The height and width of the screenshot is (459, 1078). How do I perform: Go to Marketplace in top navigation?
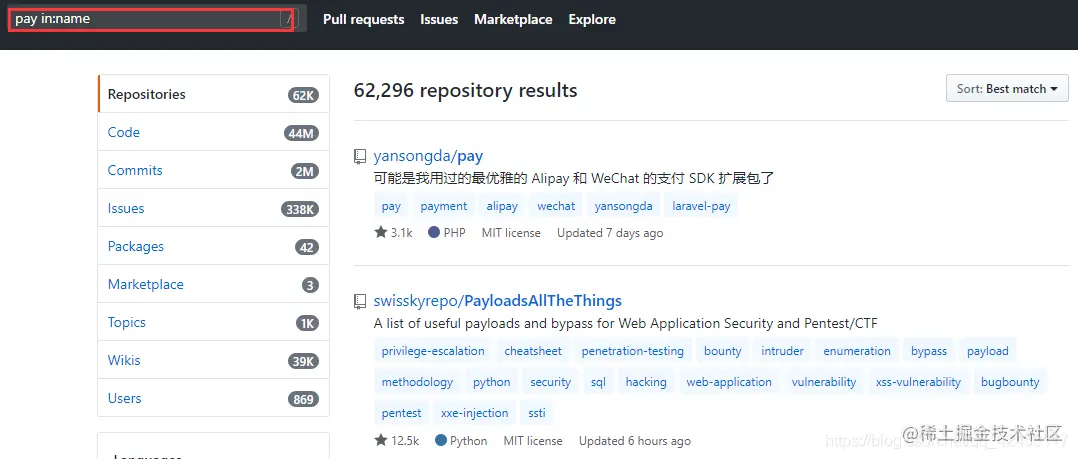coord(513,20)
